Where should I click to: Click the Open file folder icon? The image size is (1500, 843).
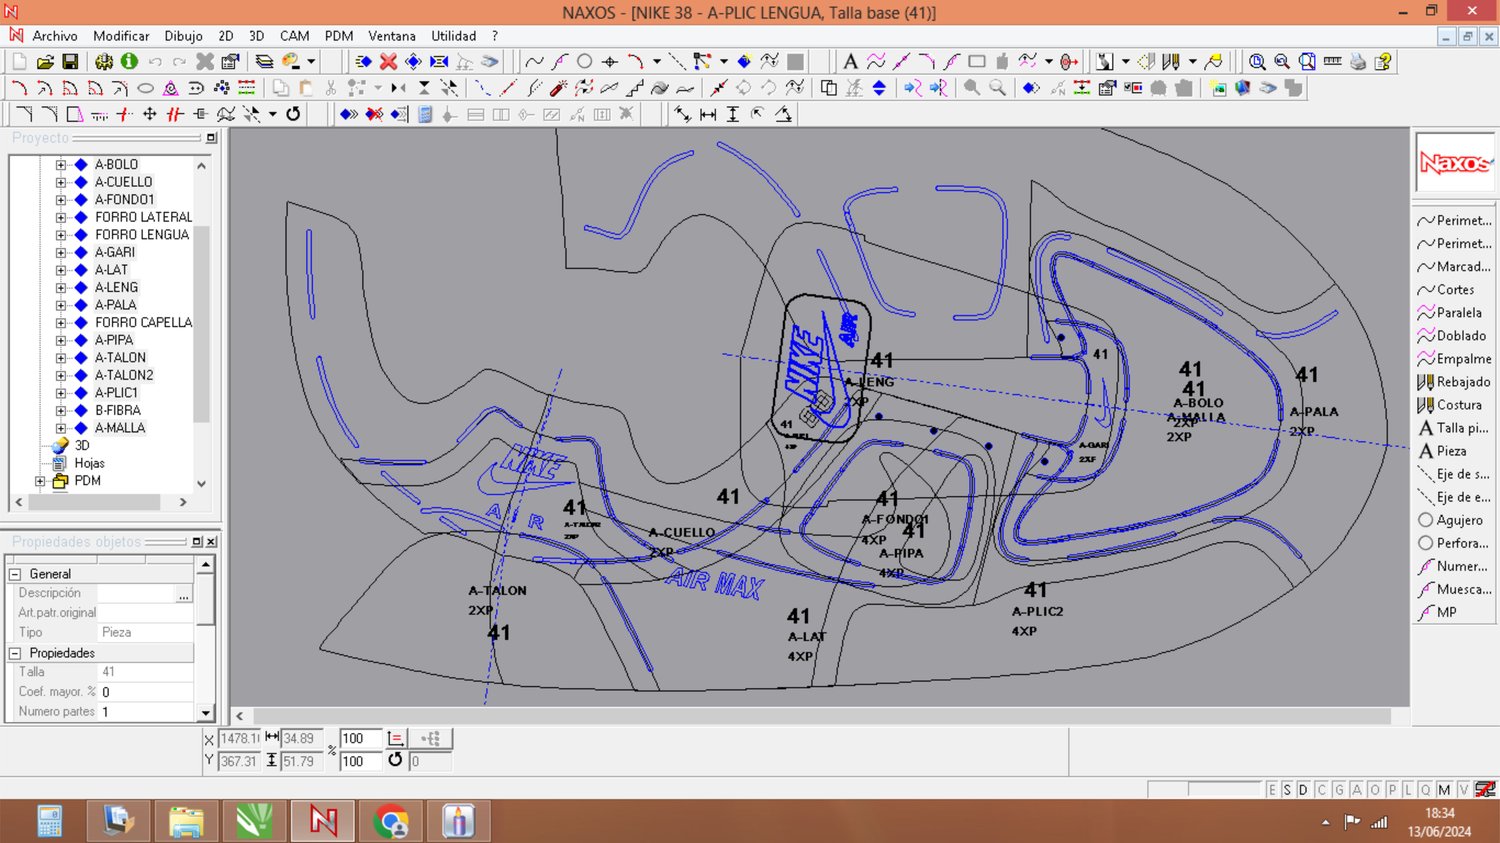45,62
